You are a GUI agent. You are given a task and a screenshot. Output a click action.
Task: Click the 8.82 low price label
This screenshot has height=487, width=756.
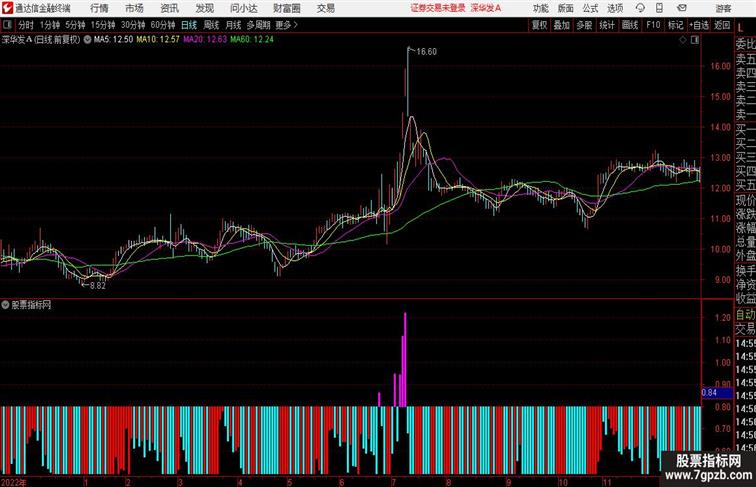click(x=97, y=285)
